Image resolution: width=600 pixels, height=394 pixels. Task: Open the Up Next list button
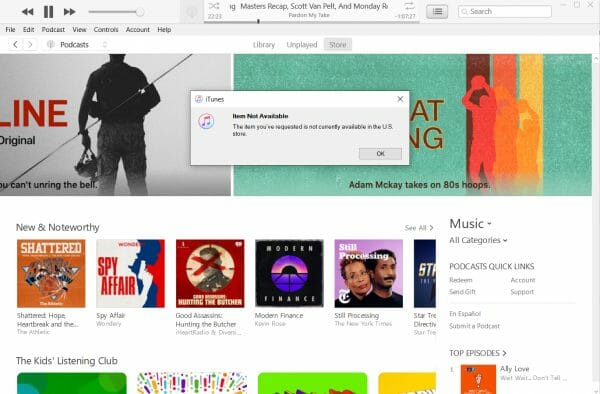437,11
